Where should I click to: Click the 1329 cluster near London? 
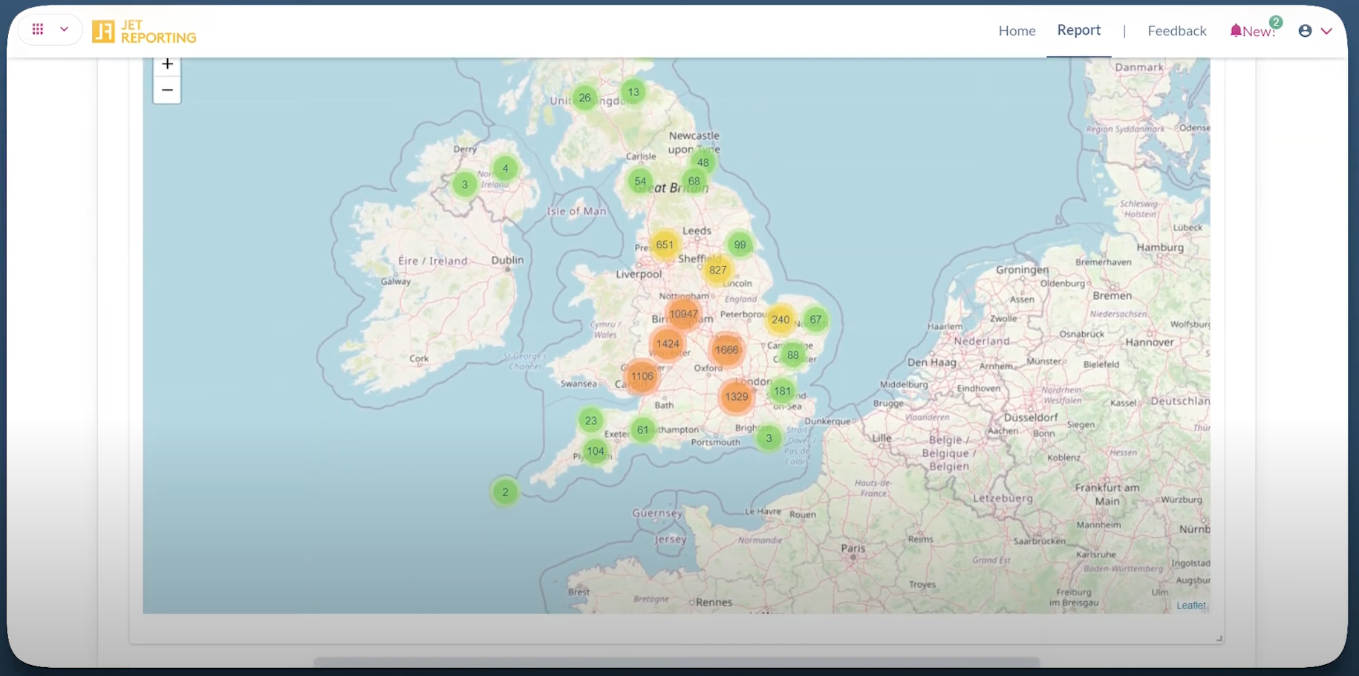coord(736,397)
